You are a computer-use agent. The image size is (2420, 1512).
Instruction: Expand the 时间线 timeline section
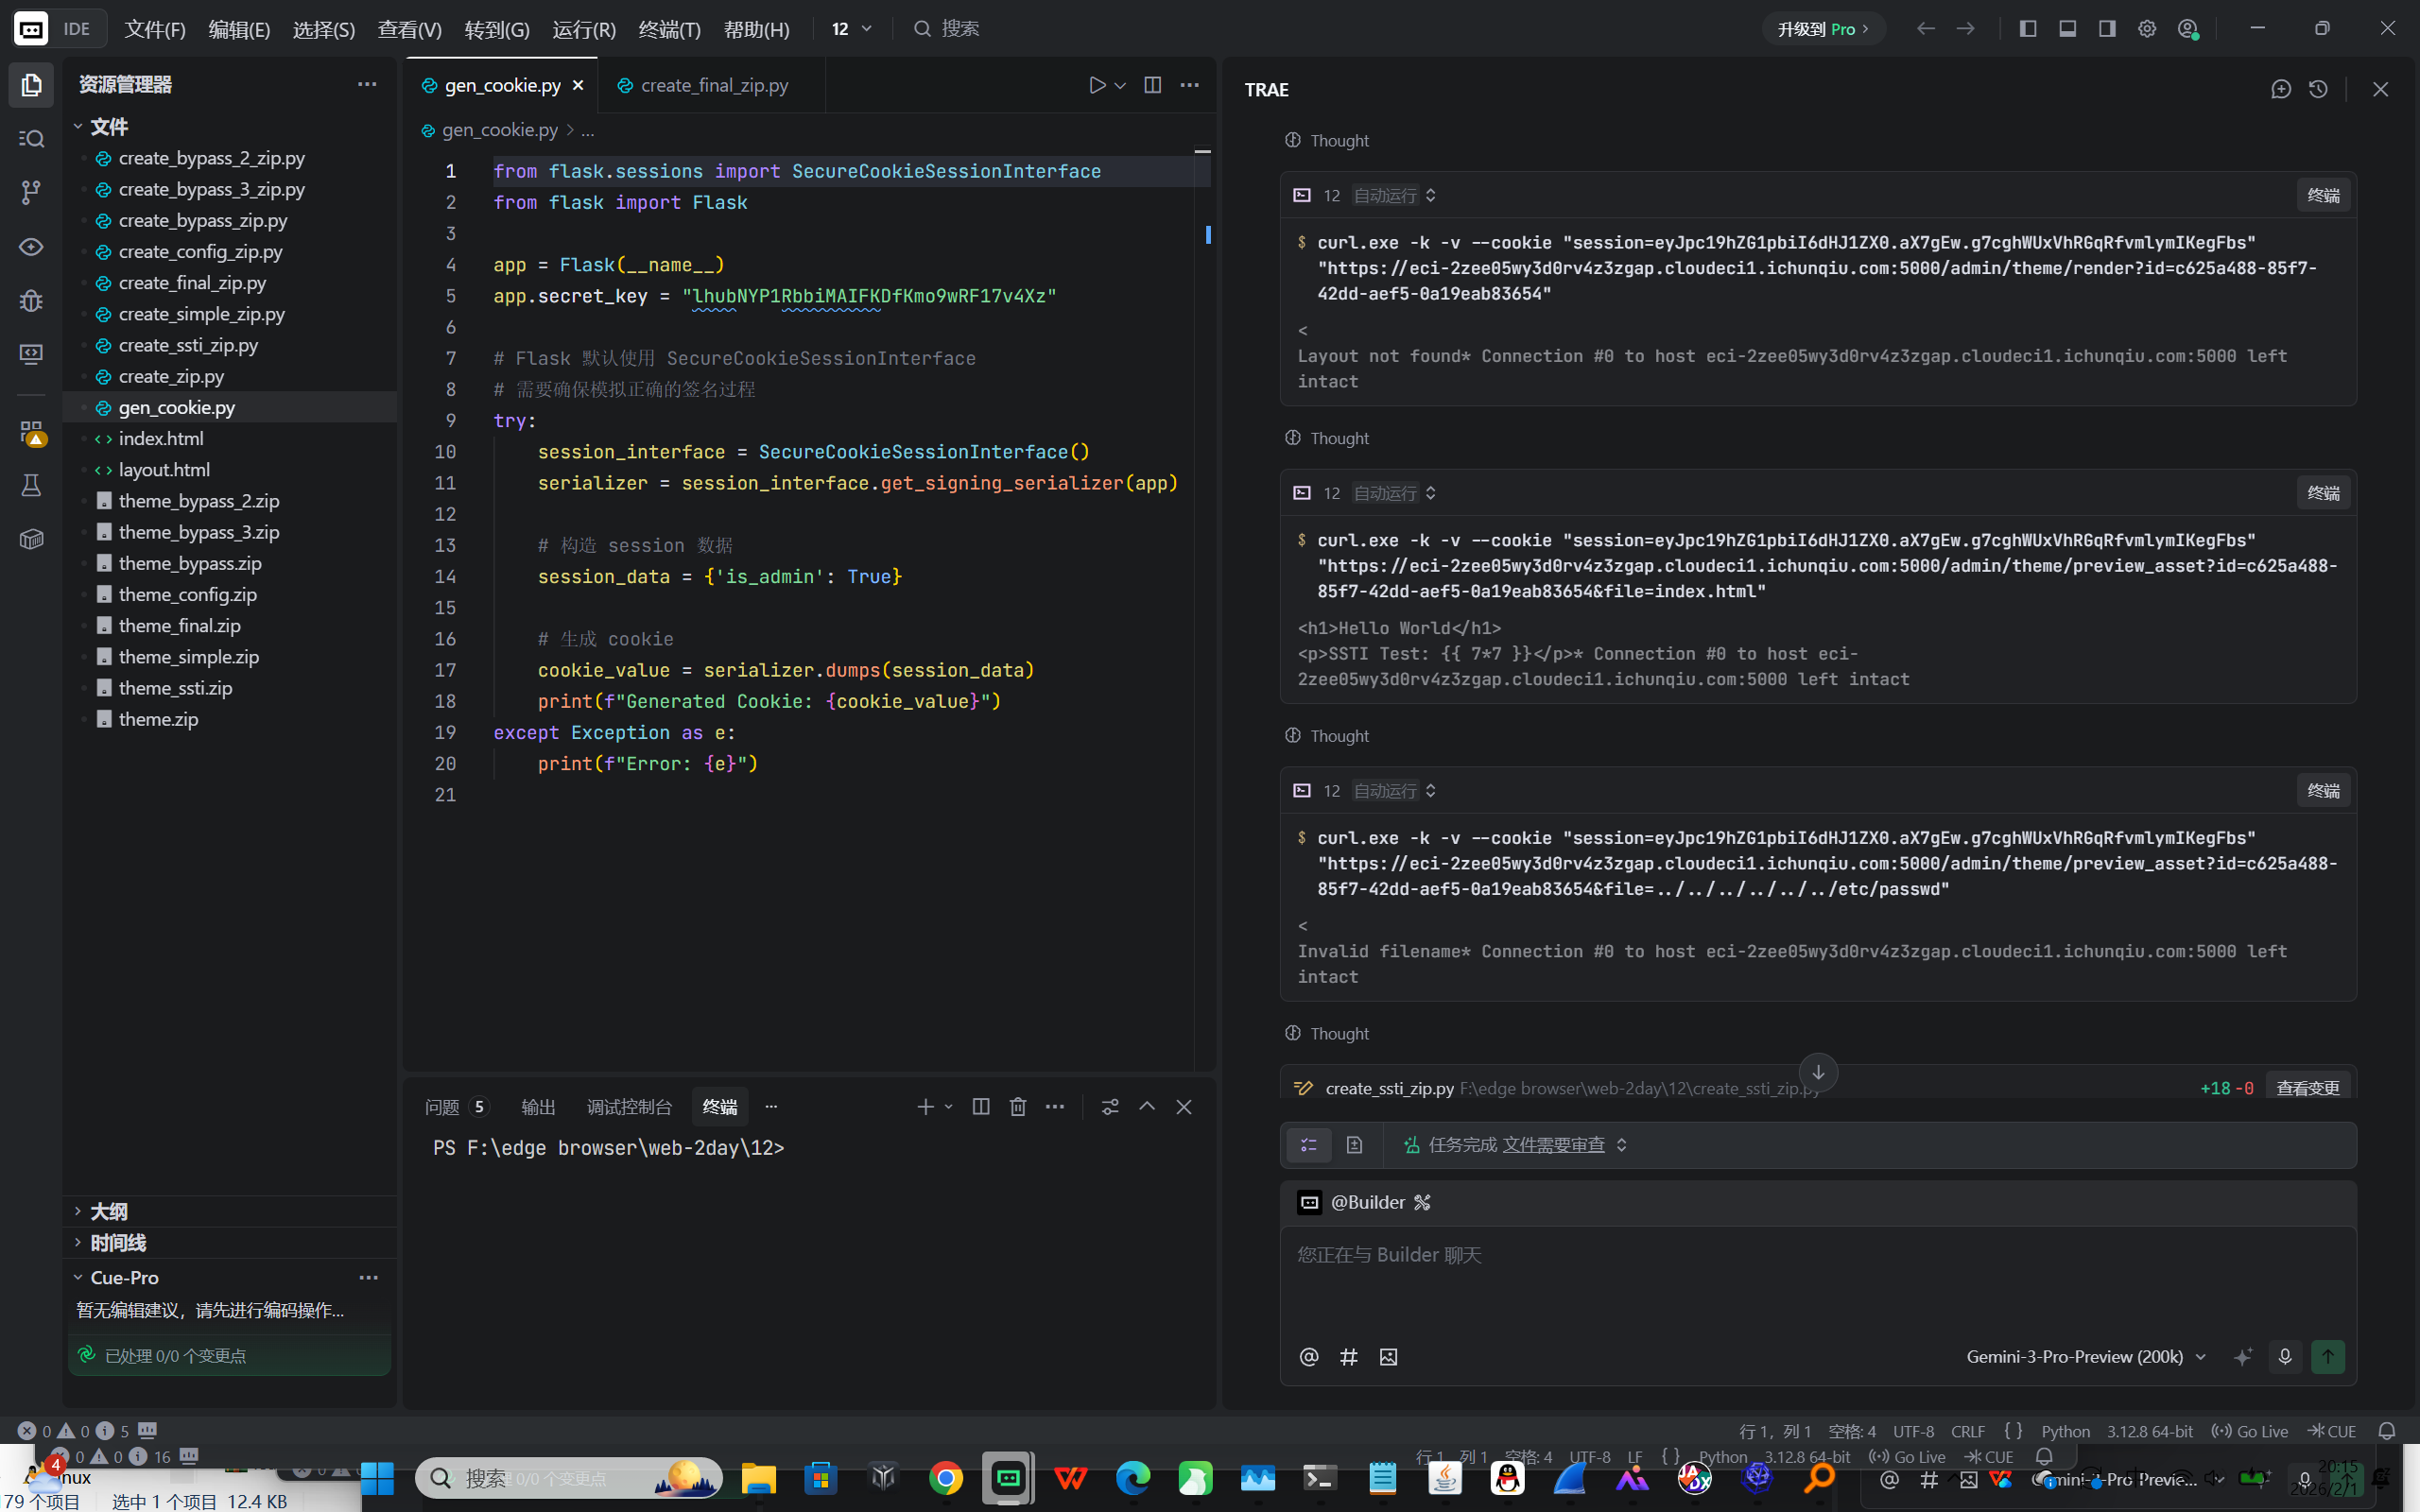coord(117,1243)
